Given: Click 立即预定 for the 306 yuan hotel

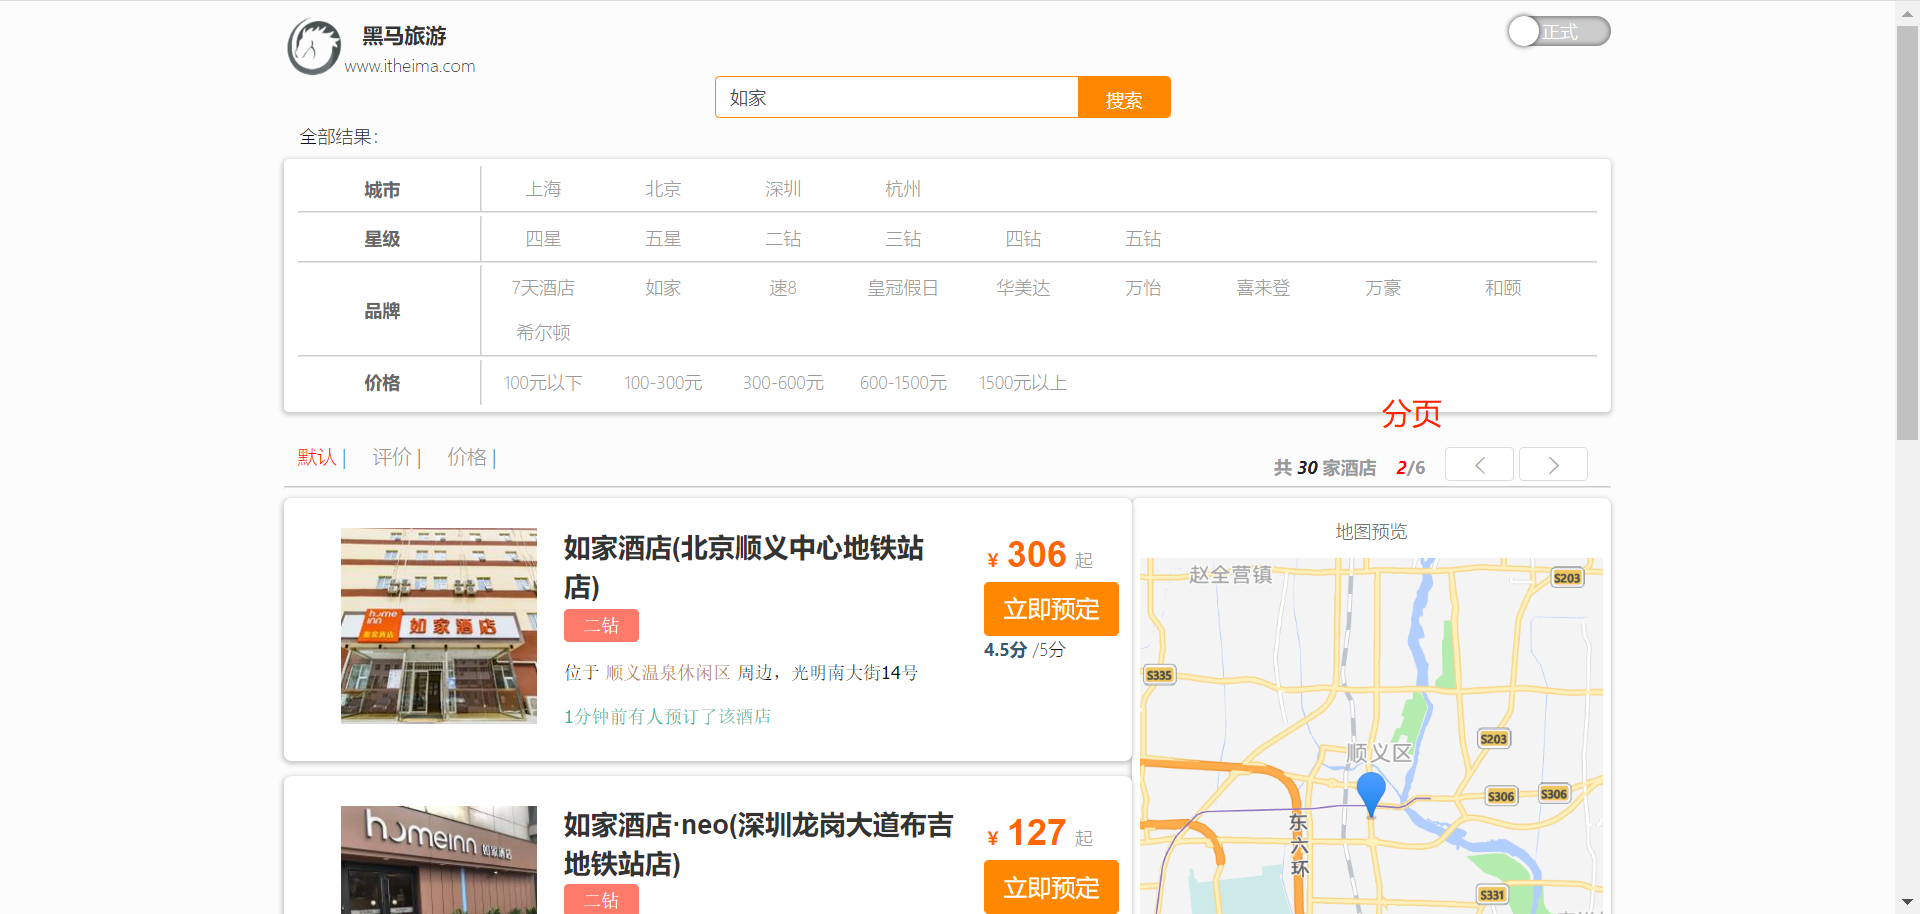Looking at the screenshot, I should 1051,609.
